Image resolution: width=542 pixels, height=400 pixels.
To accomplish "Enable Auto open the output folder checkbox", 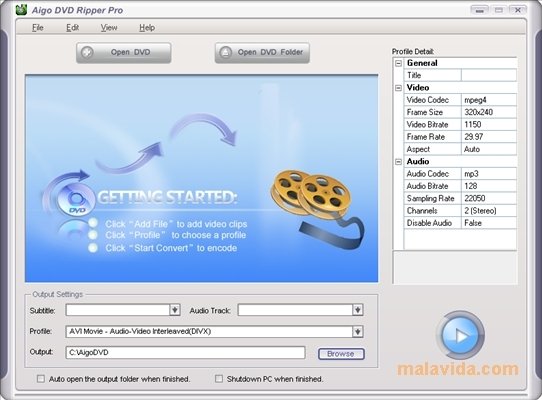I will tap(41, 379).
